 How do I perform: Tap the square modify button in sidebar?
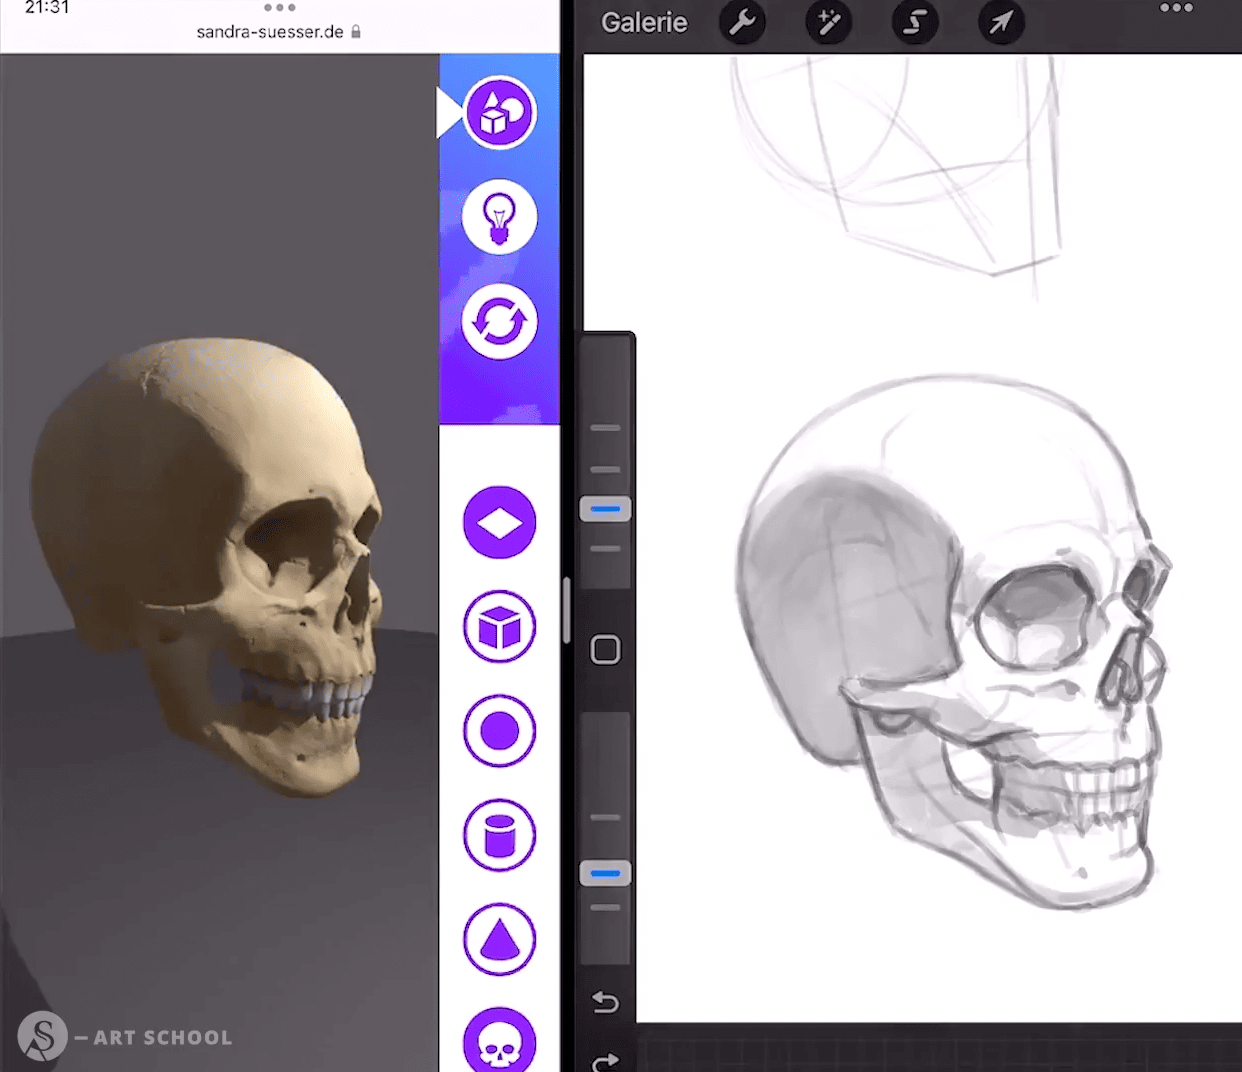pos(605,650)
